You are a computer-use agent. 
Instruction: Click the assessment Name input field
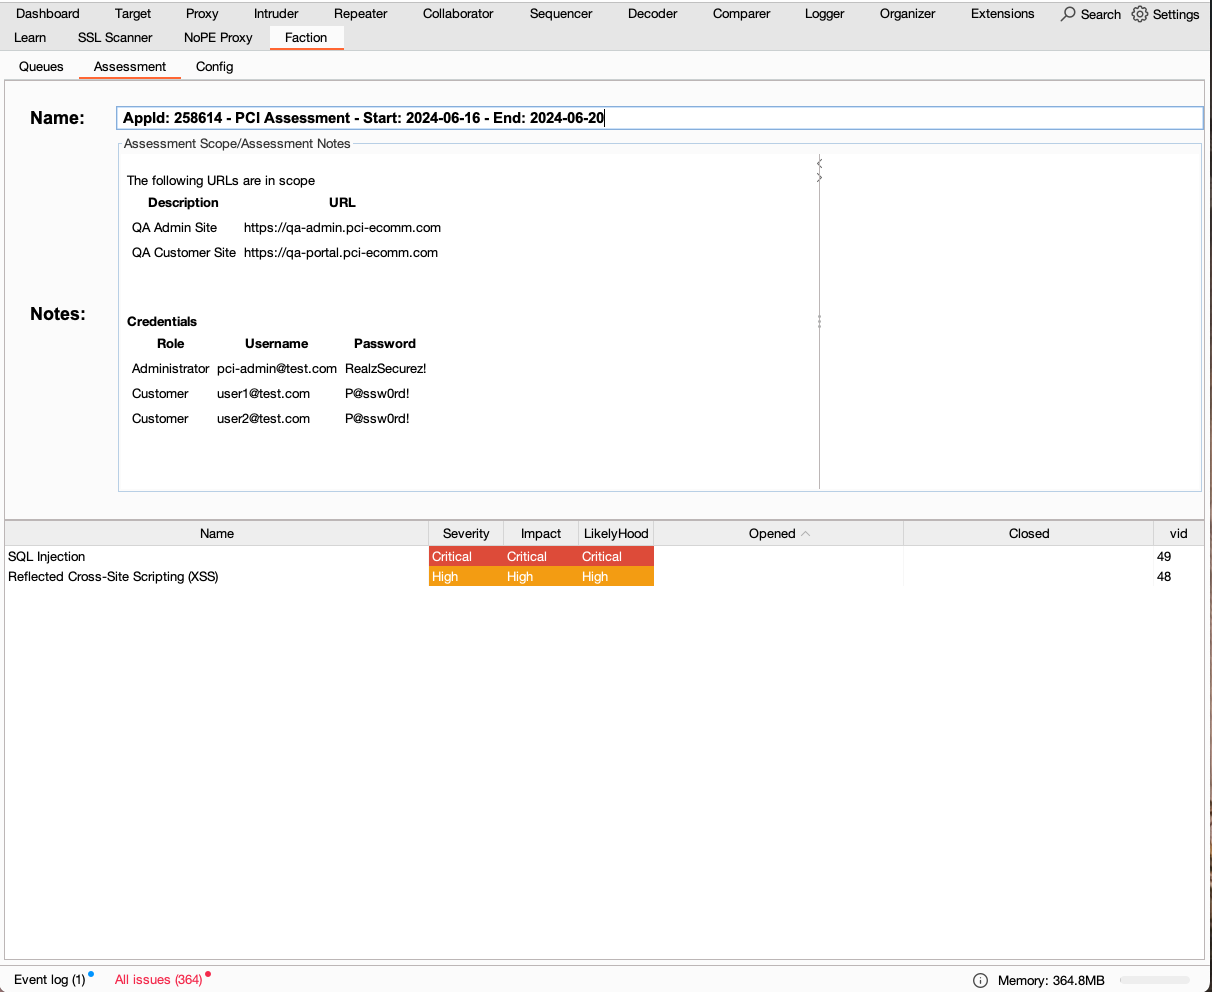coord(660,118)
